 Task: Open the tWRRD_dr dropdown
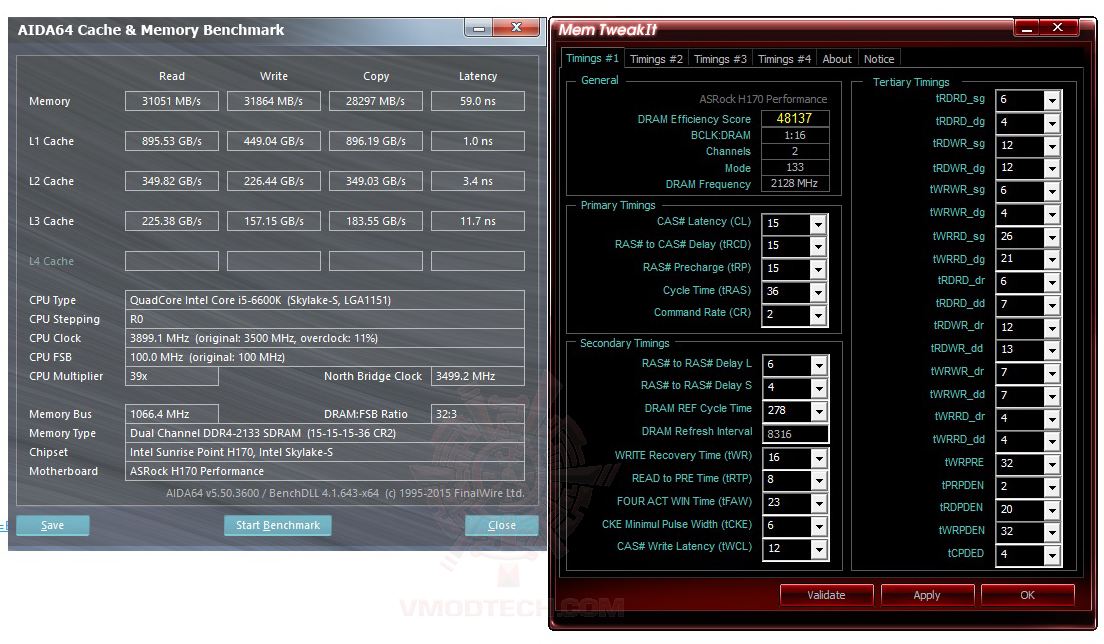pyautogui.click(x=1052, y=419)
